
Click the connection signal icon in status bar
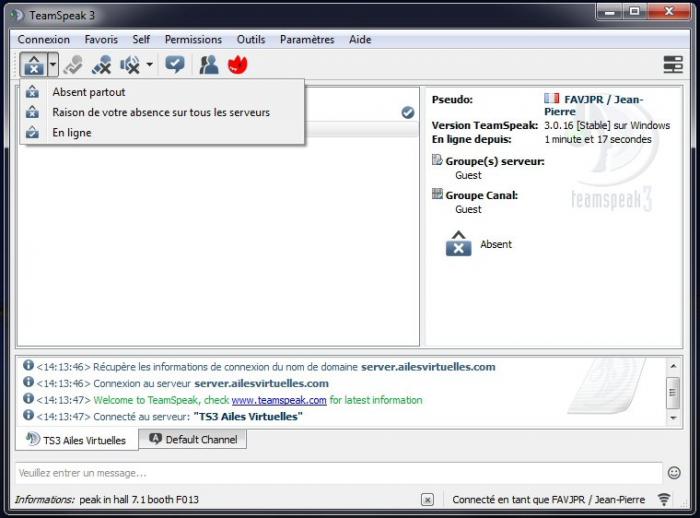click(x=664, y=499)
